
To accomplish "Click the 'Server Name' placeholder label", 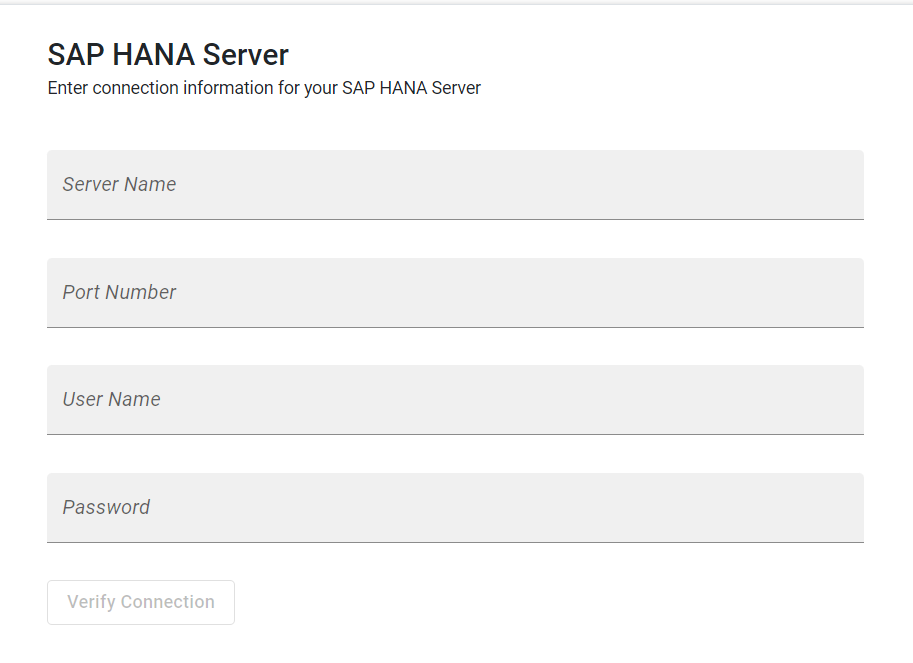I will click(119, 185).
